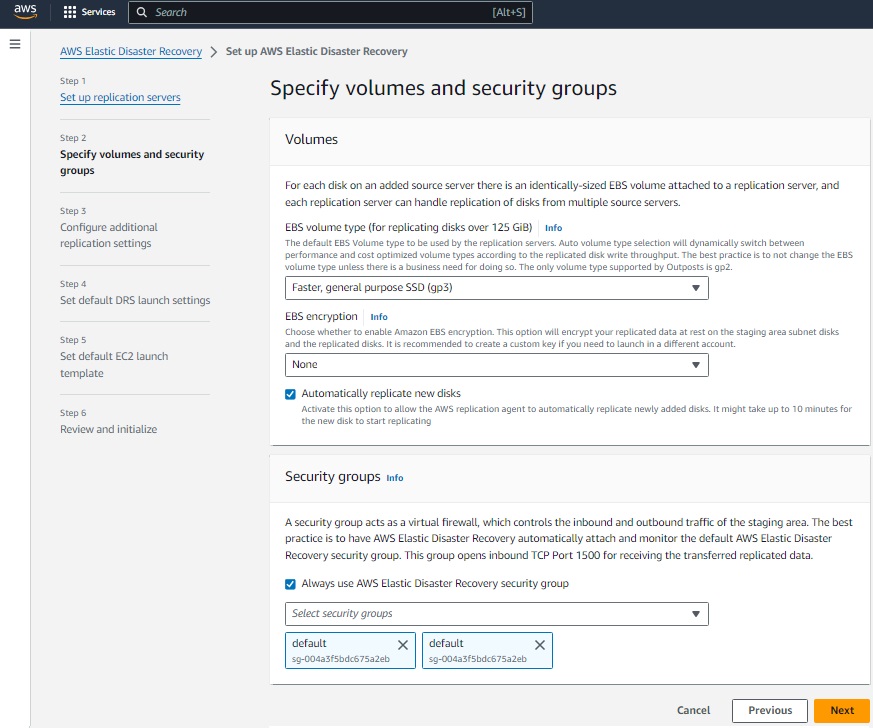Open Info next to Security groups heading
This screenshot has width=873, height=728.
point(395,478)
